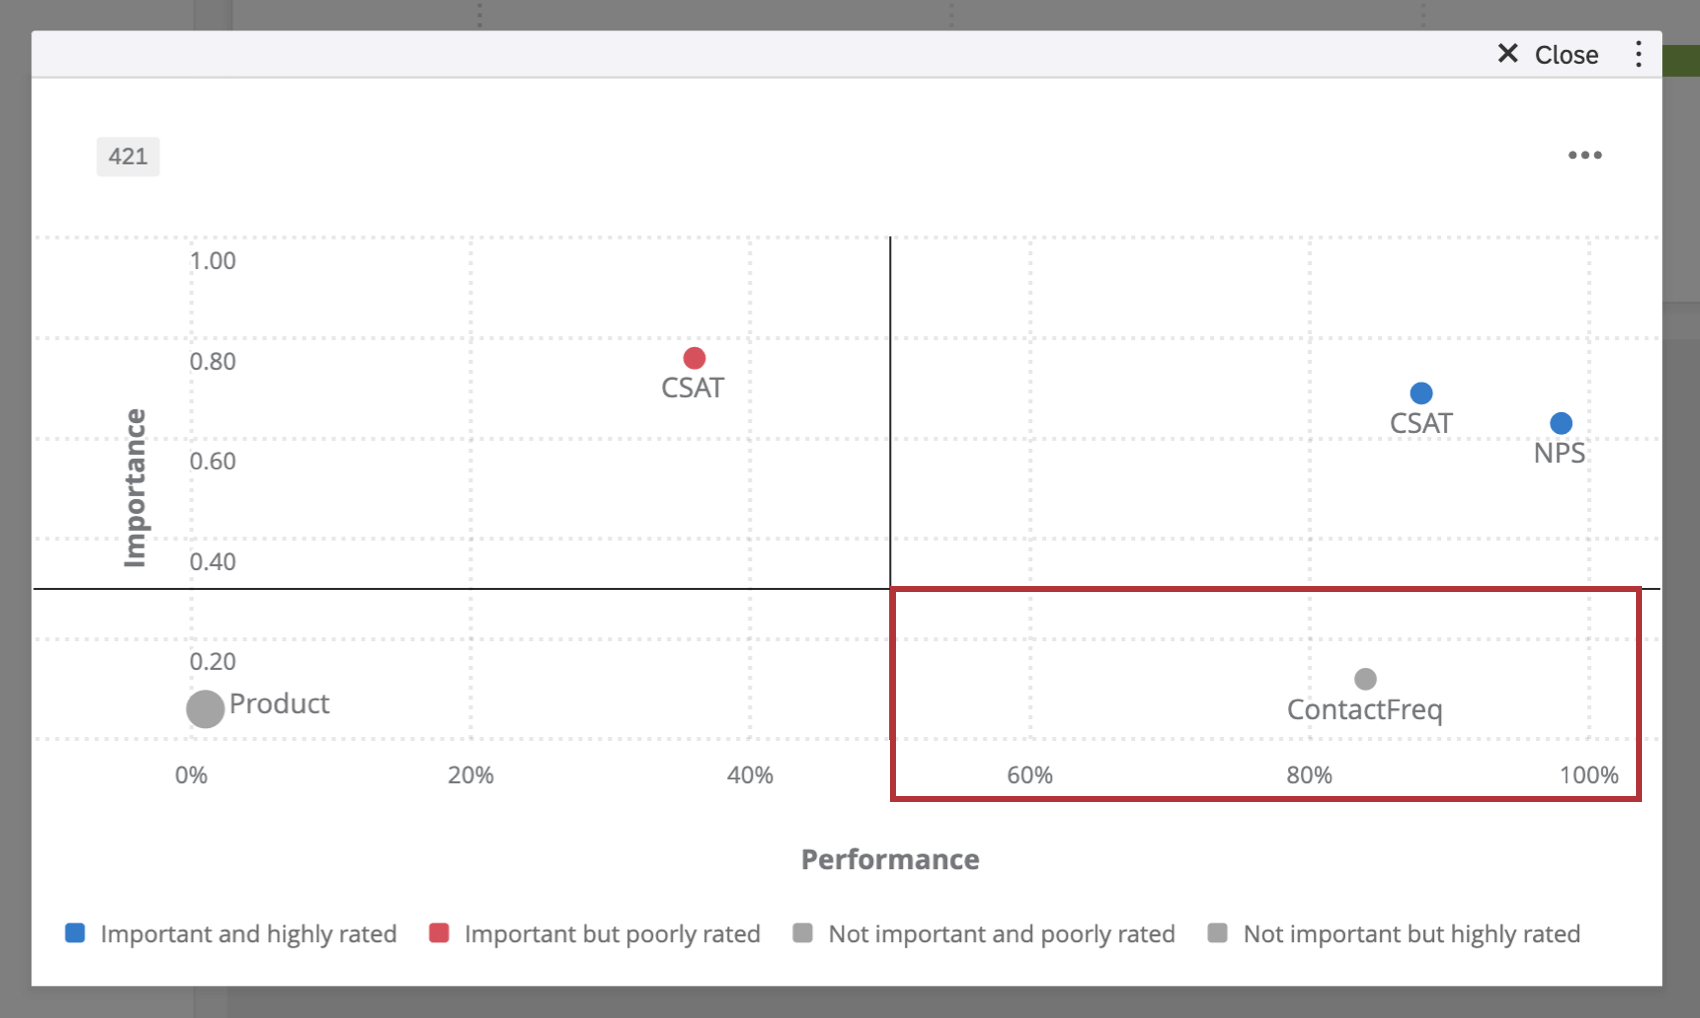
Task: Click the second gray legend square icon
Action: (x=1217, y=932)
